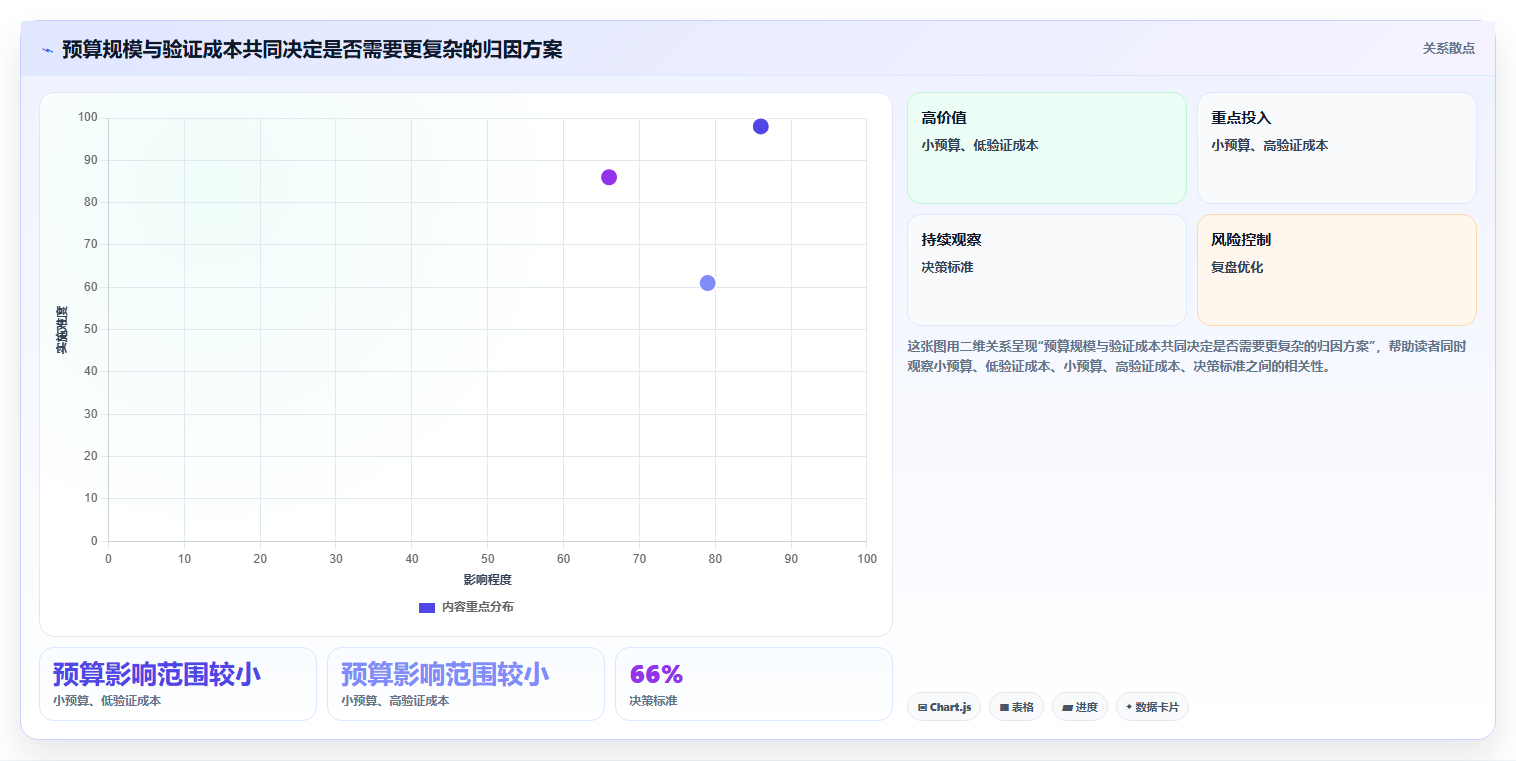The width and height of the screenshot is (1516, 761).
Task: Click the 复盘优化 text in 风险控制 card
Action: 1237,268
